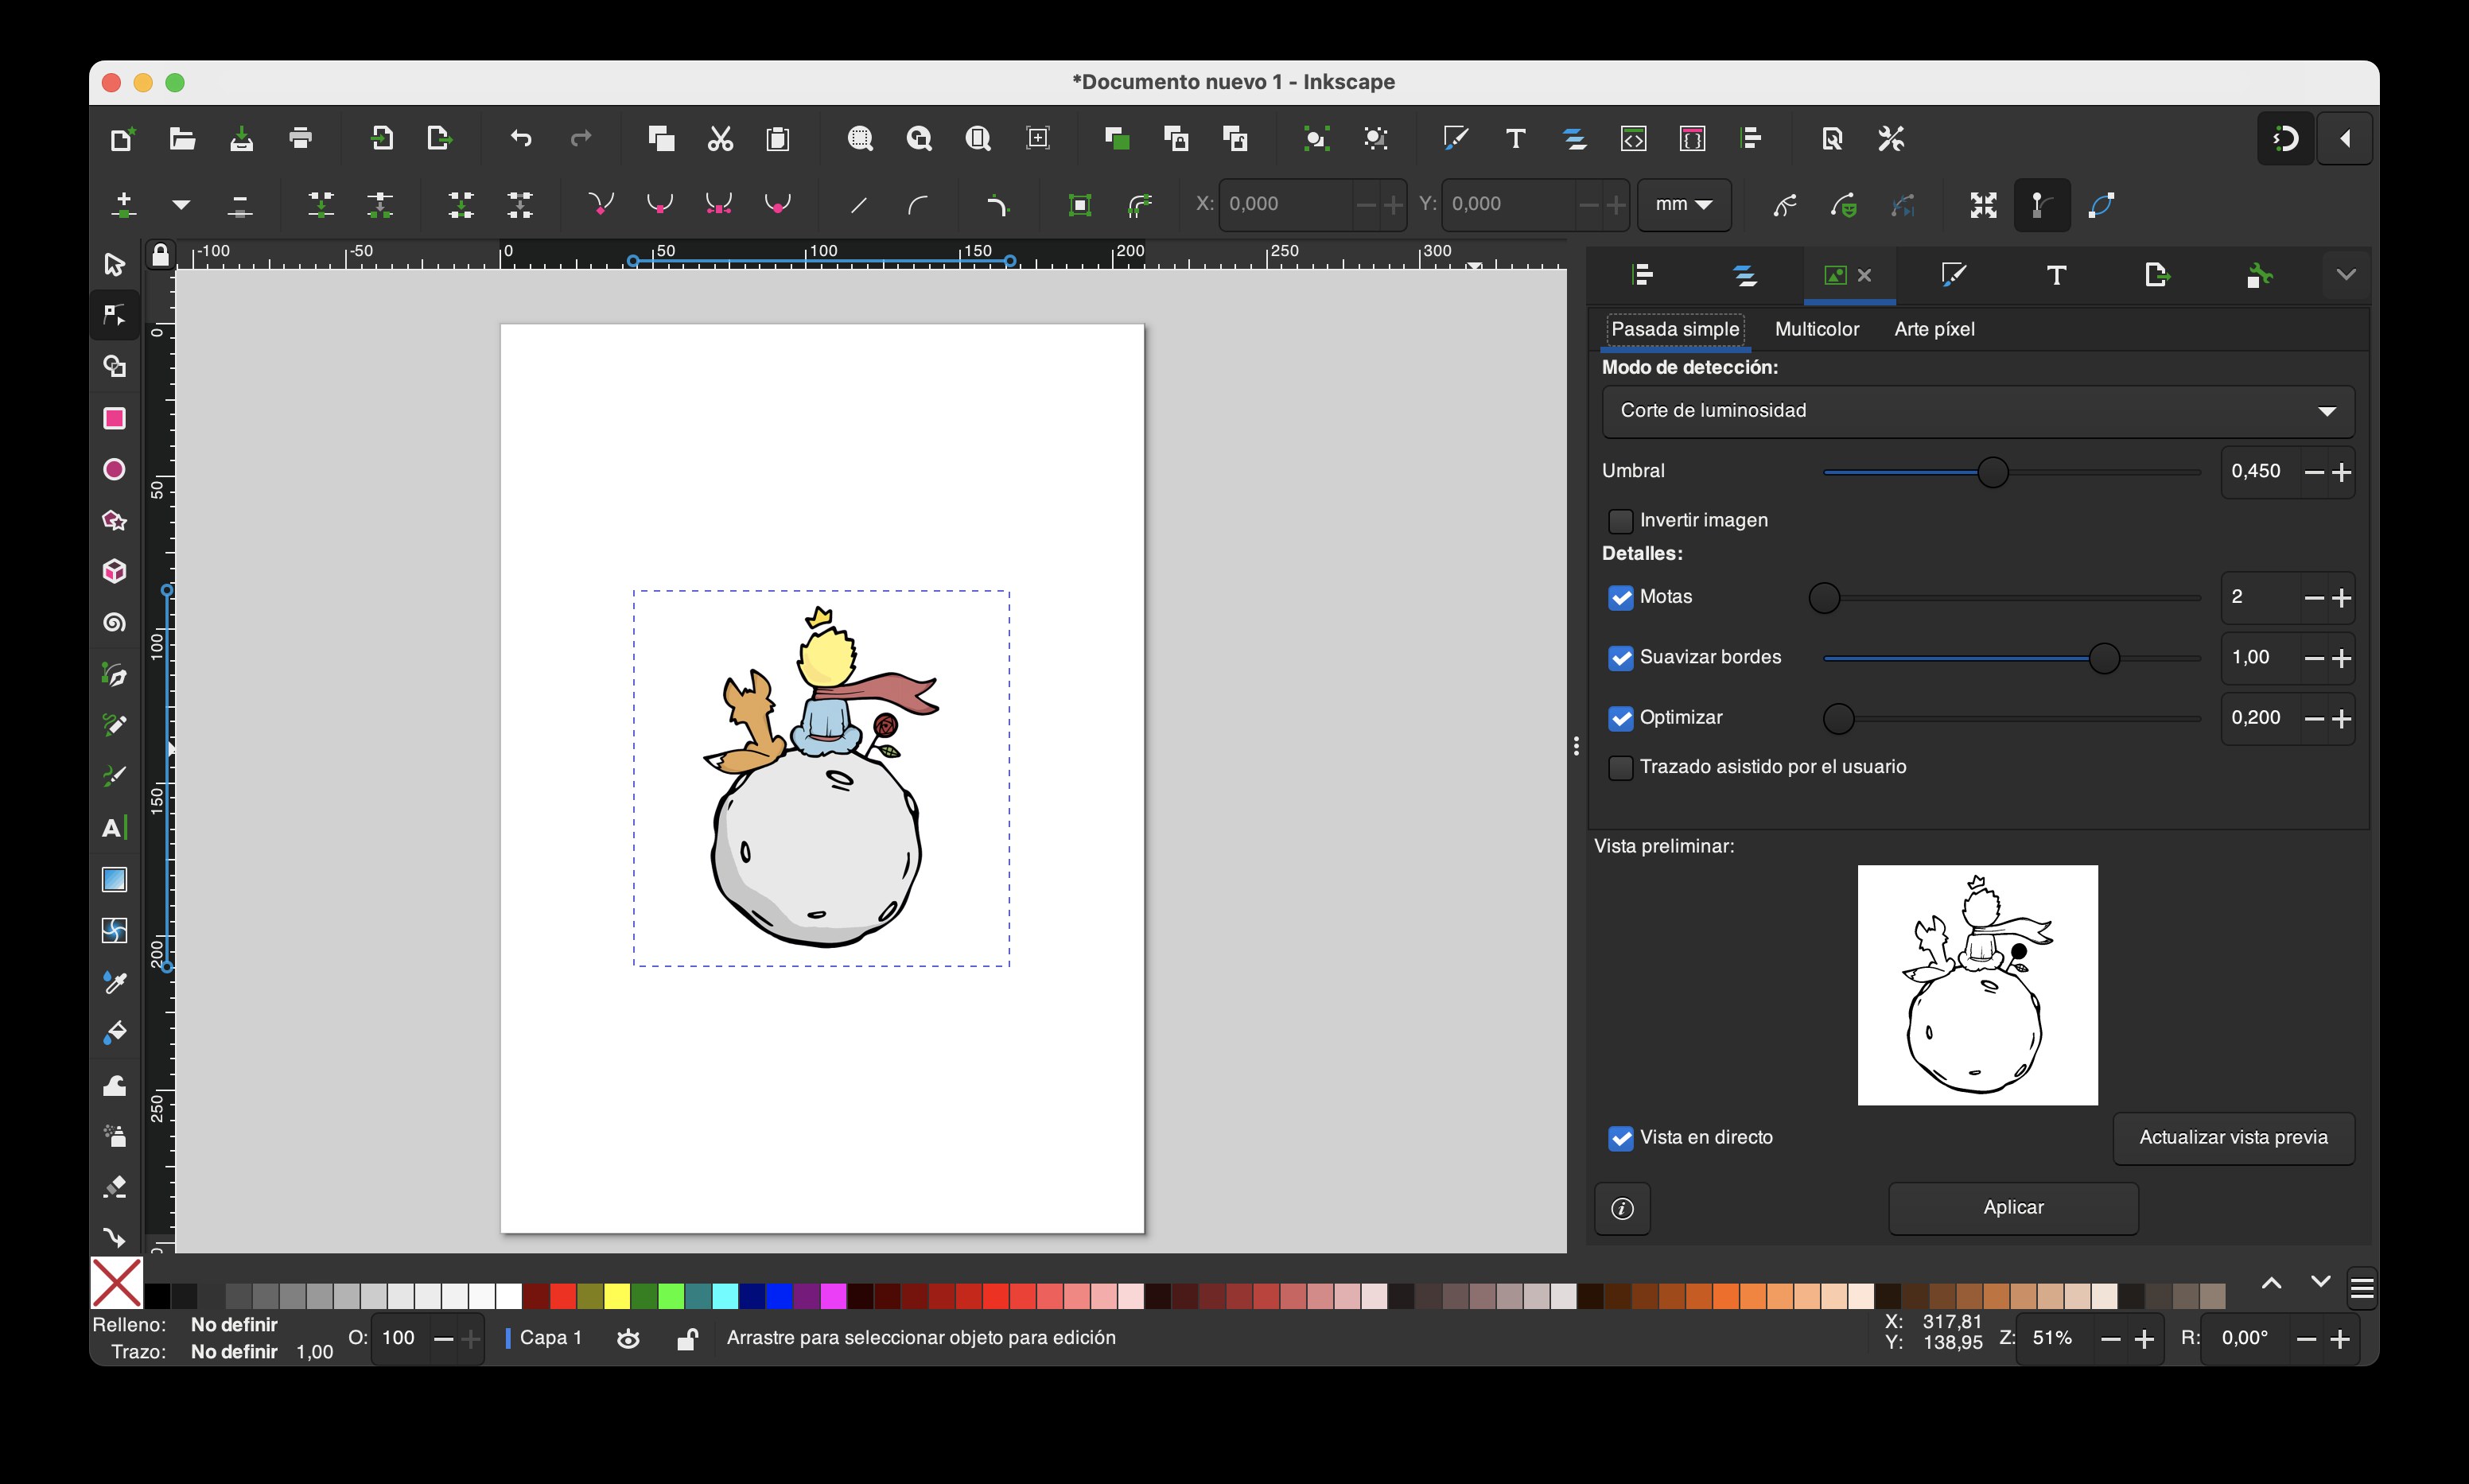2469x1484 pixels.
Task: Click Actualizar vista previa button
Action: [2233, 1138]
